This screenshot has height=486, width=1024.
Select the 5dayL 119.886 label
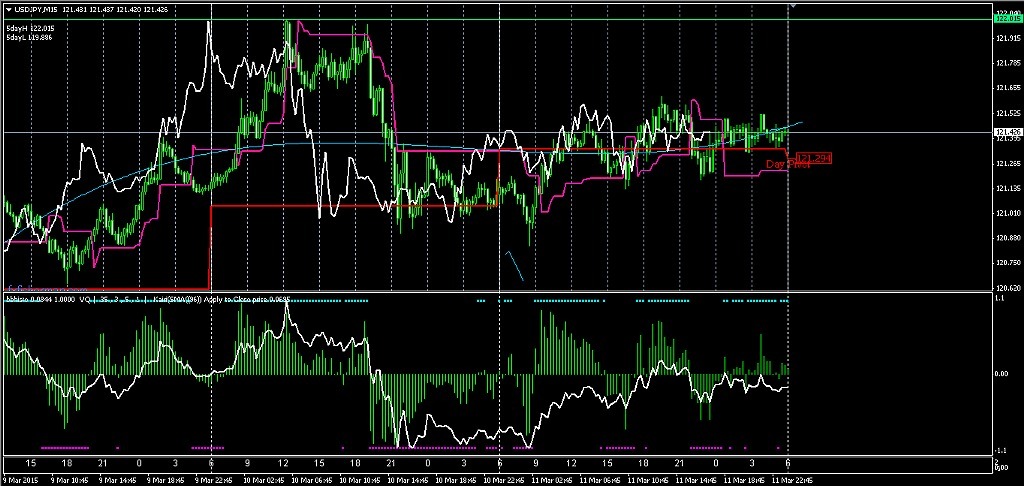tap(29, 38)
